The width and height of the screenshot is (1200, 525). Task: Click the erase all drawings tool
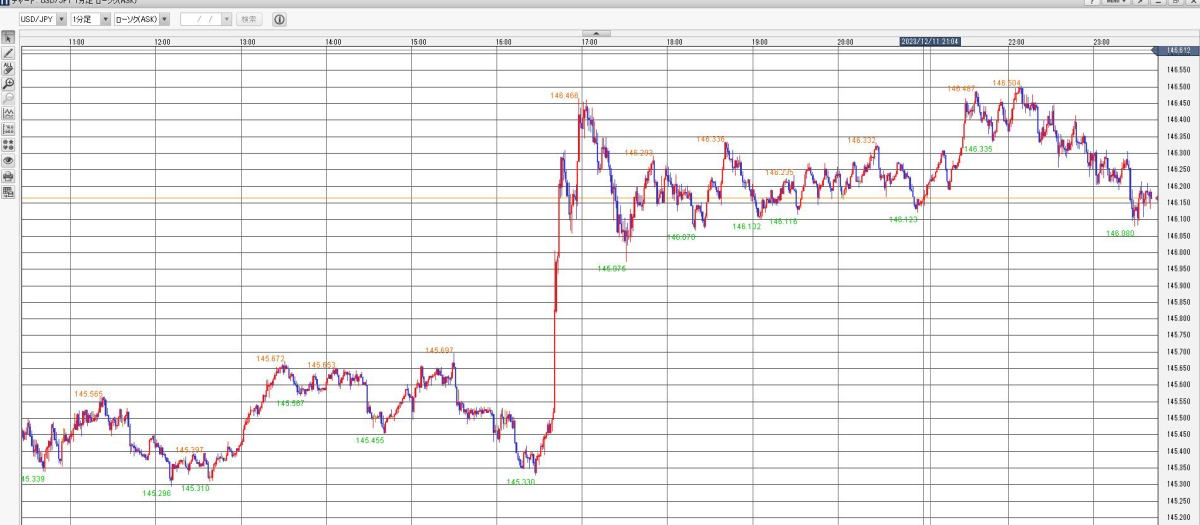(x=8, y=68)
